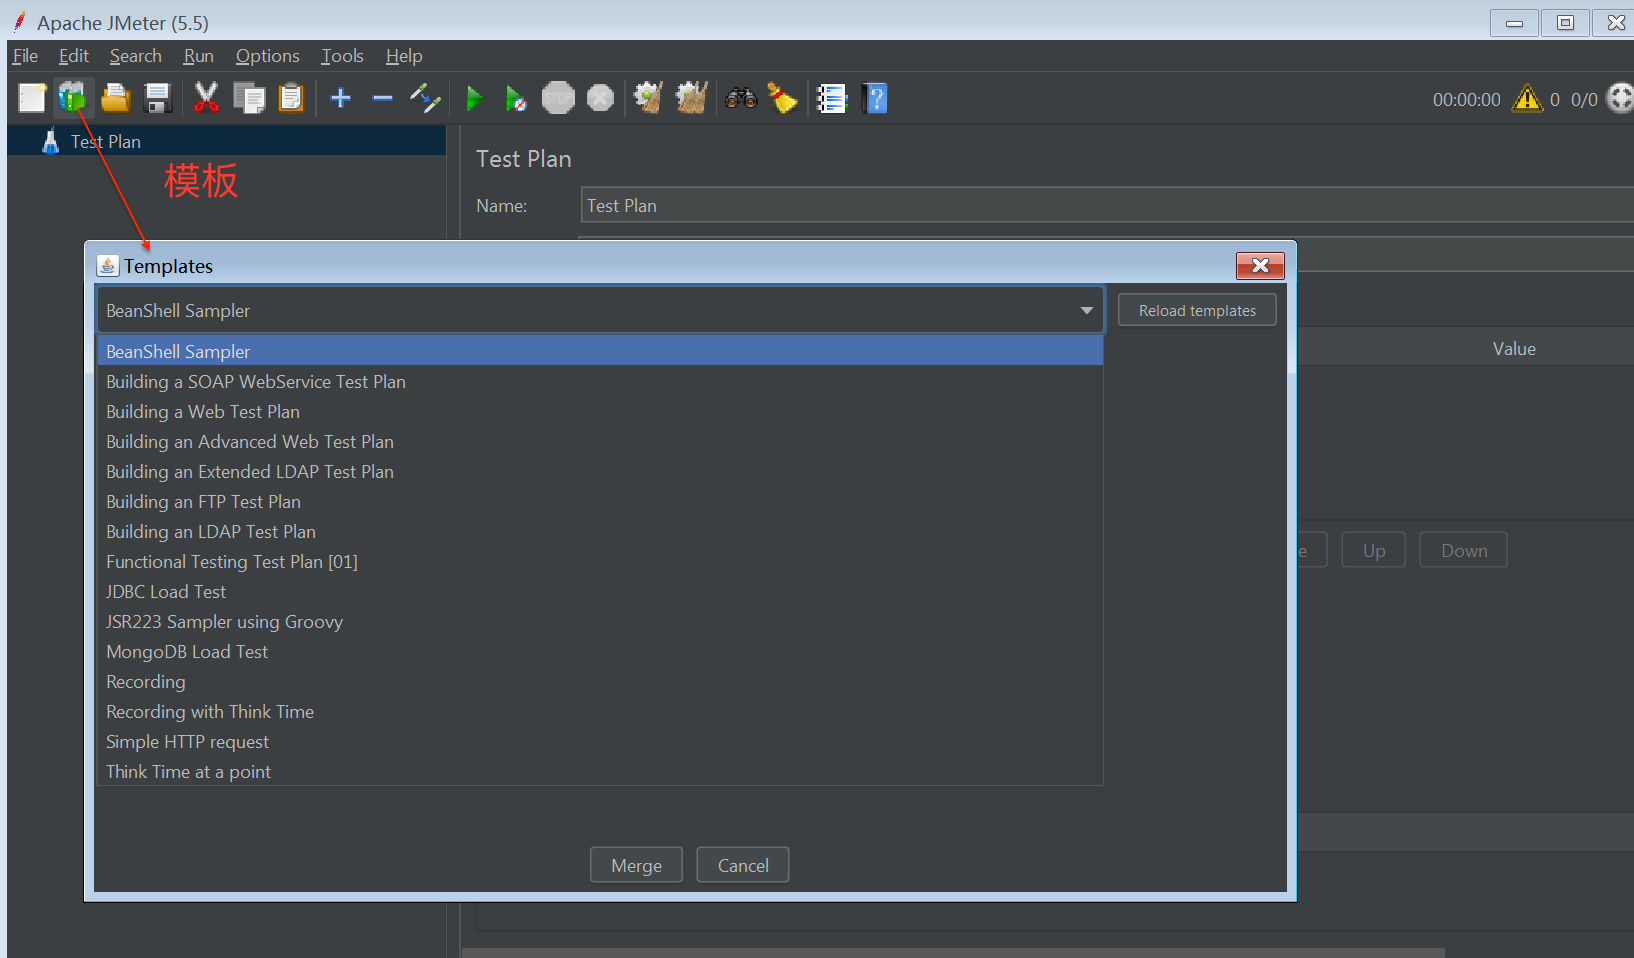
Task: Click the Open file folder icon
Action: pyautogui.click(x=115, y=98)
